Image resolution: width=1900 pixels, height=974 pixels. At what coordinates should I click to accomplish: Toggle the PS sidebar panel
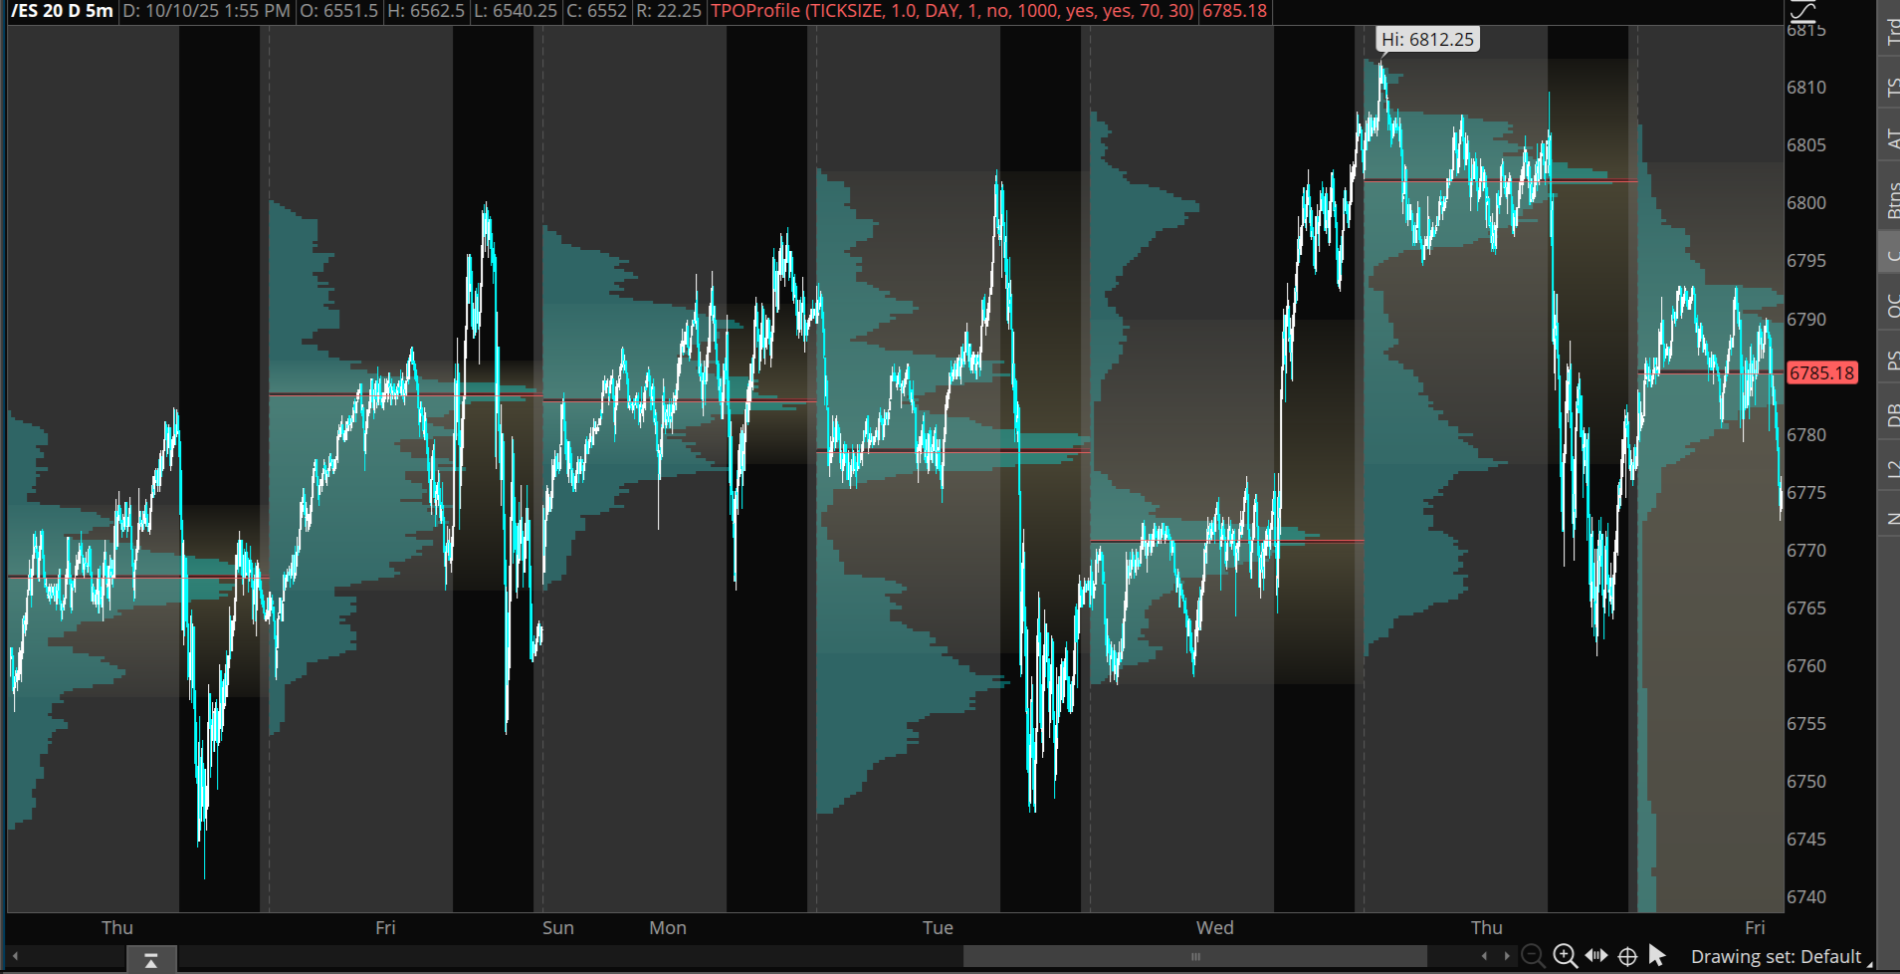(1890, 360)
